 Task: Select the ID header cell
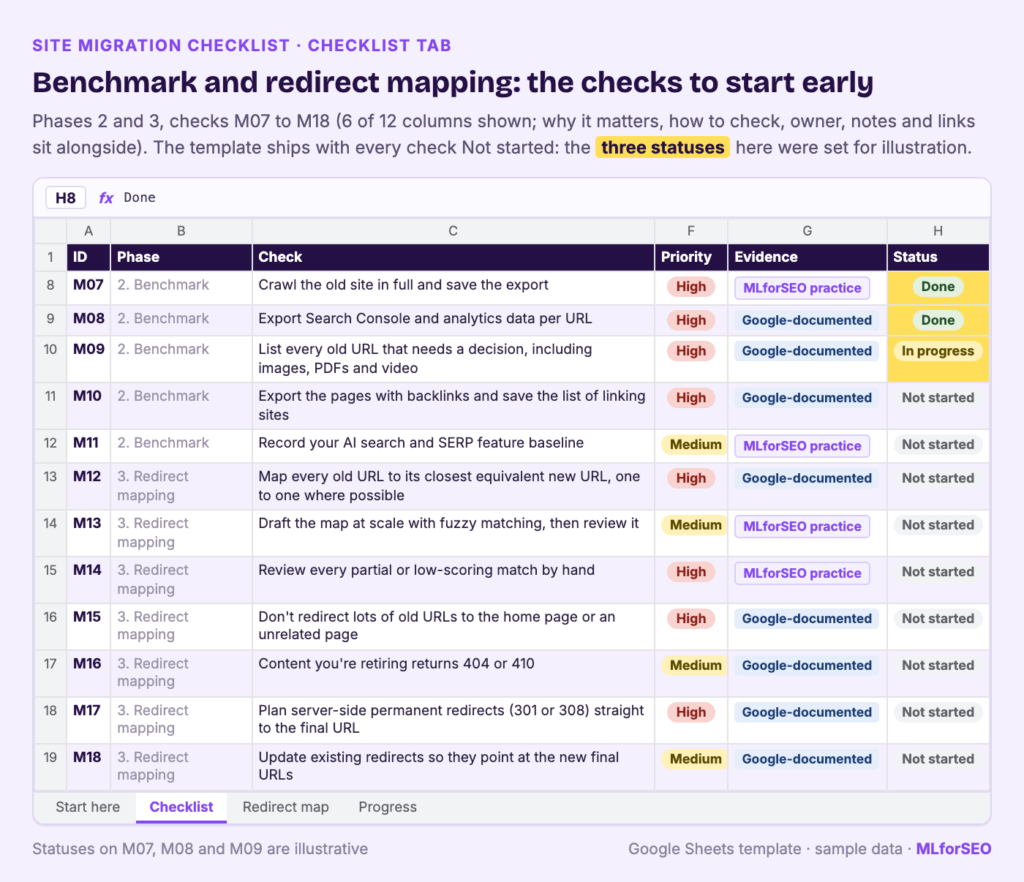point(88,257)
